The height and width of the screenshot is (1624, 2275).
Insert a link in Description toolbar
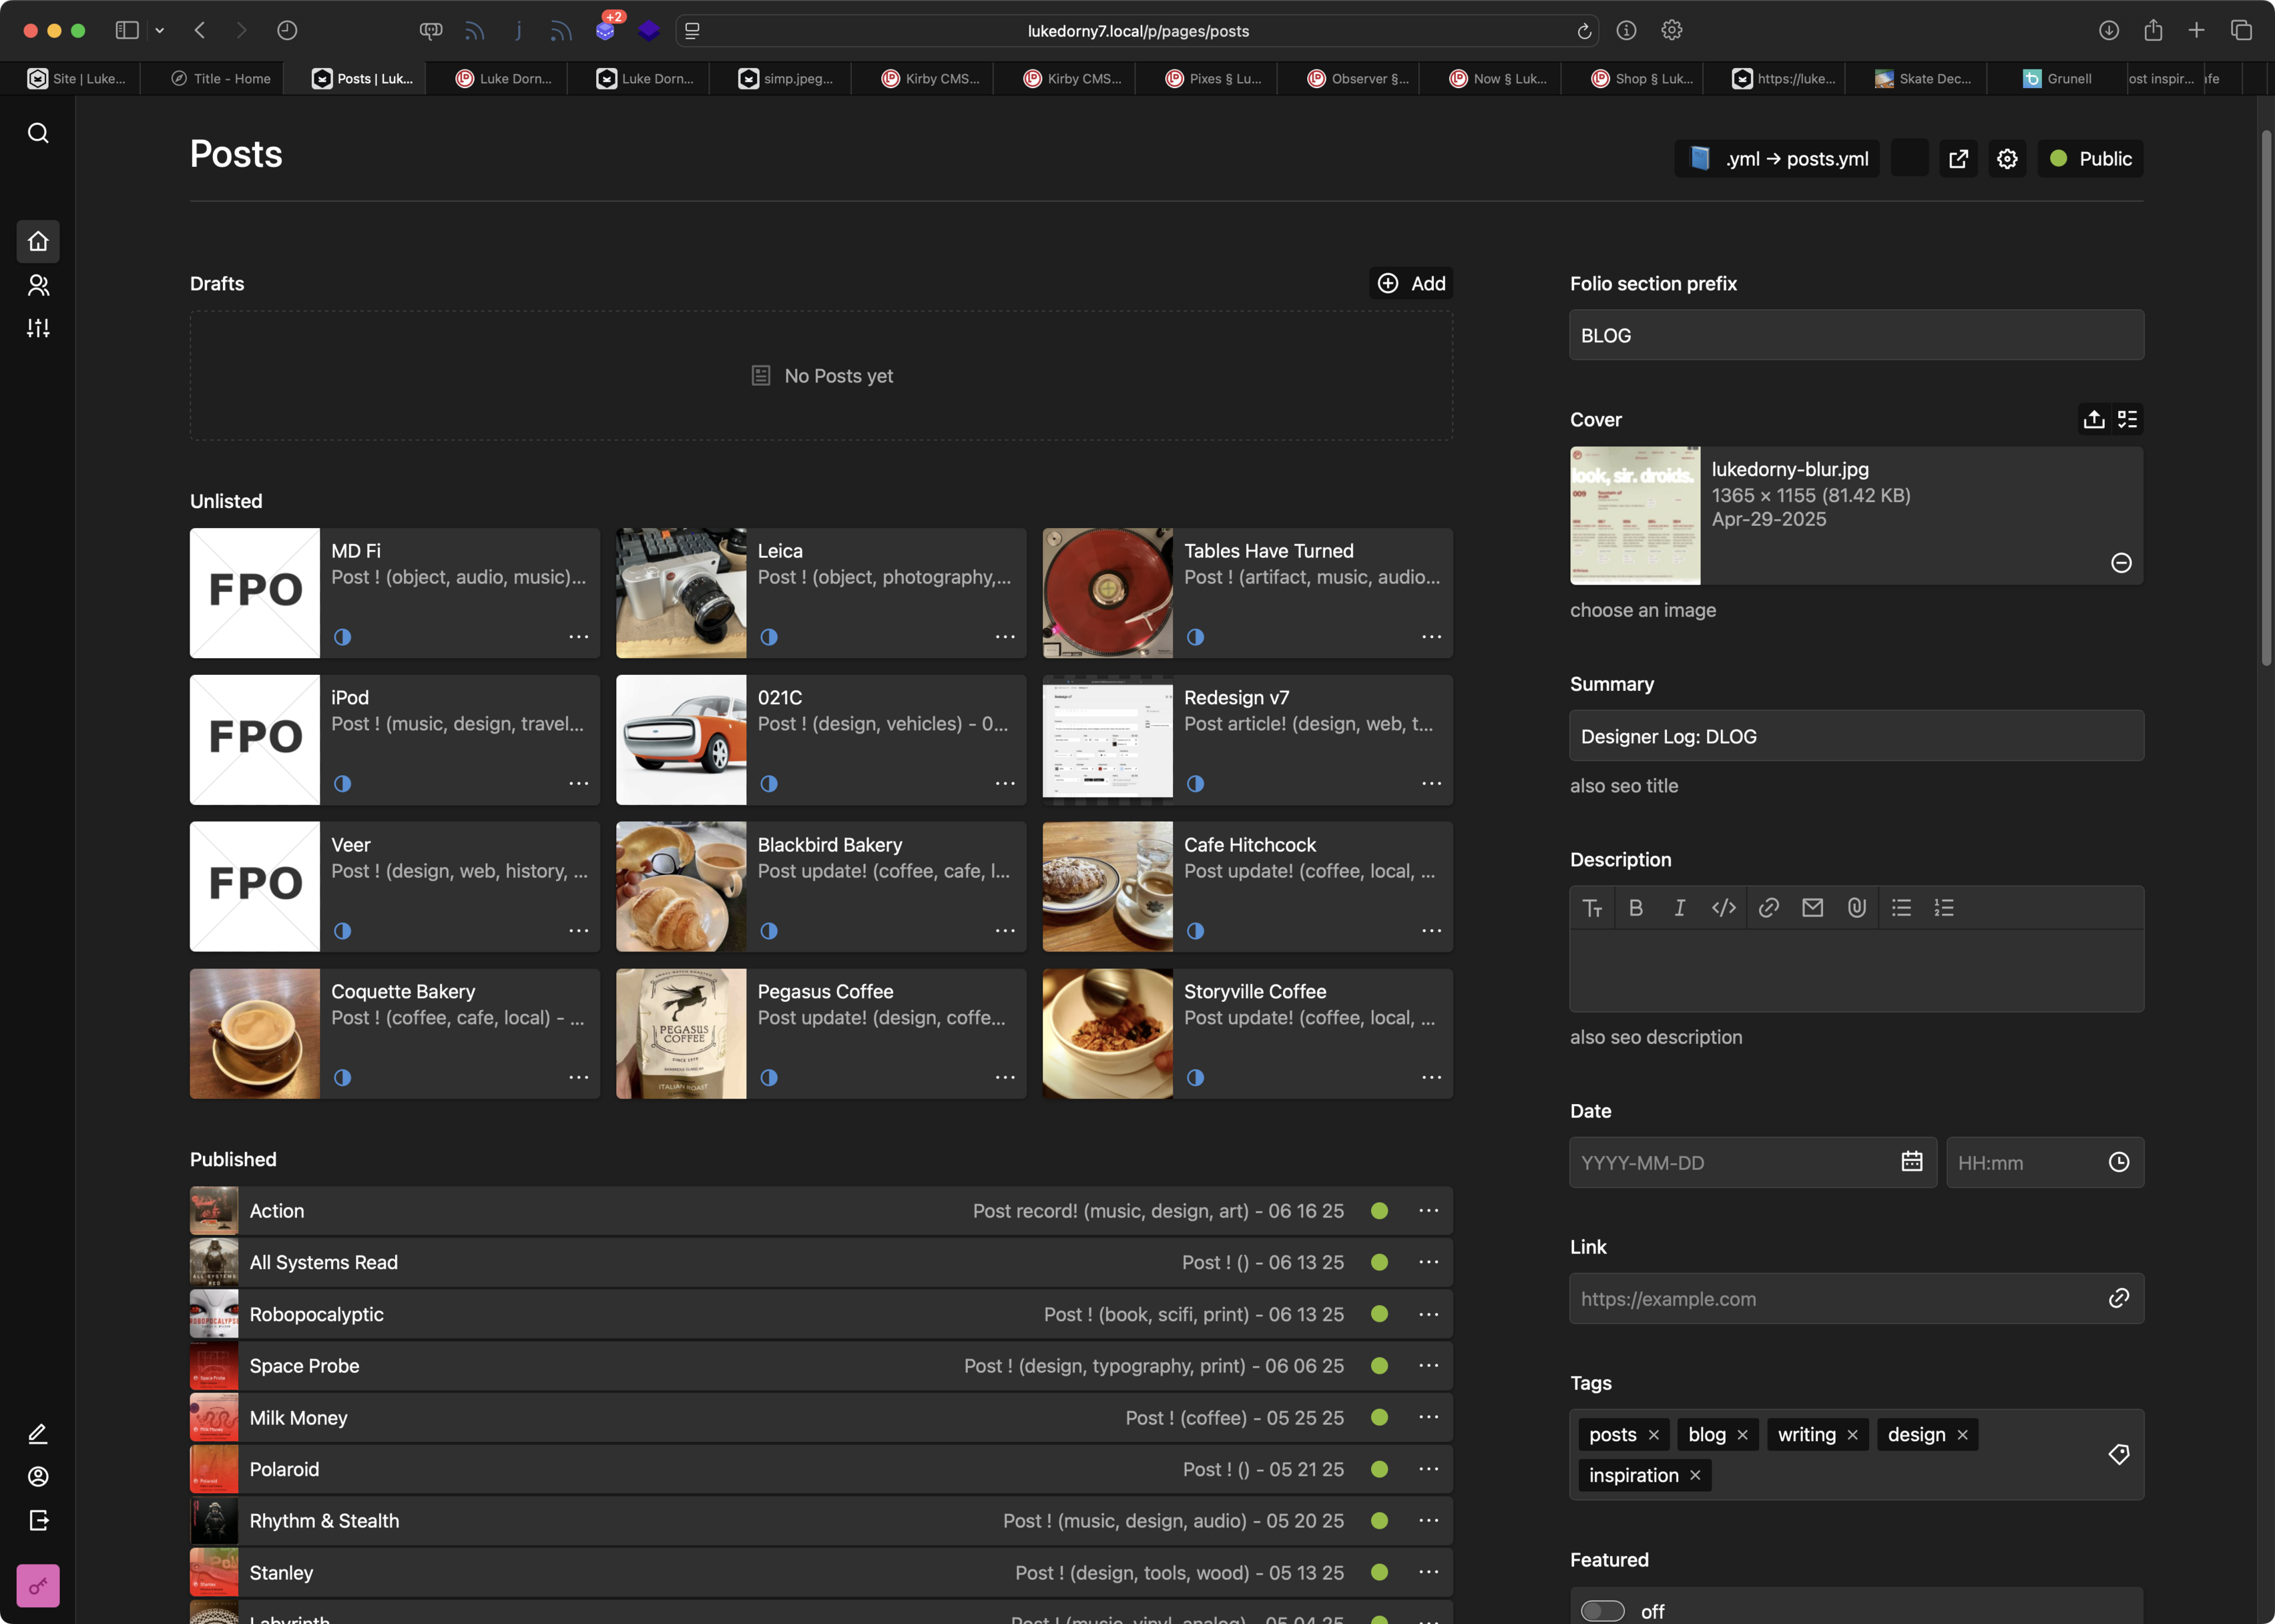coord(1769,908)
